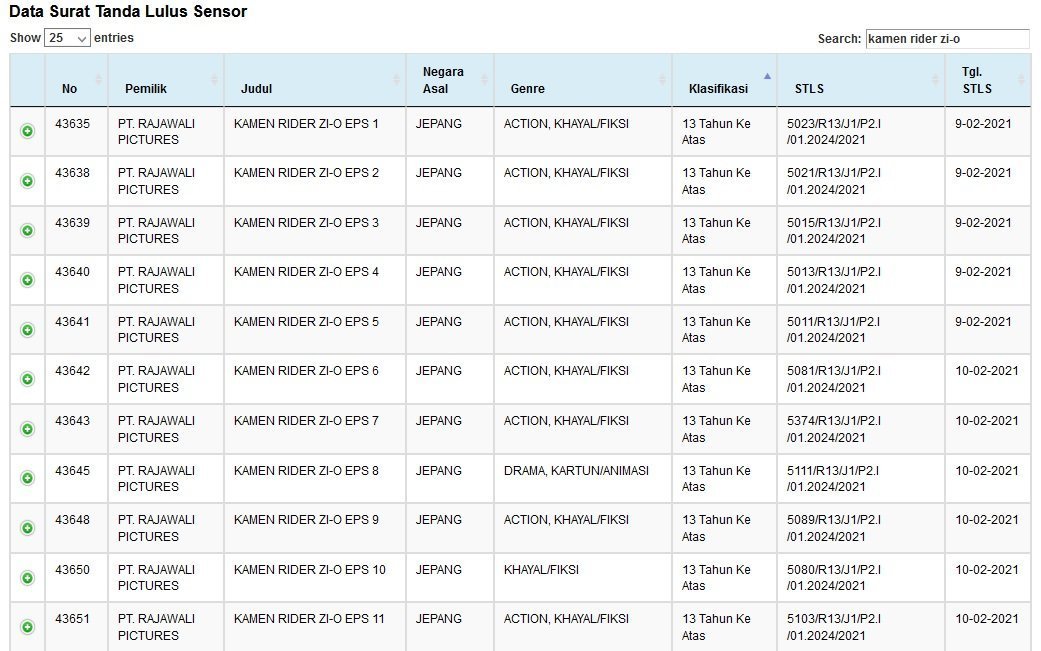Screen dimensions: 1041x651
Task: Open details icon for KAMEN RIDER ZI-O EPS 4
Action: 27,280
